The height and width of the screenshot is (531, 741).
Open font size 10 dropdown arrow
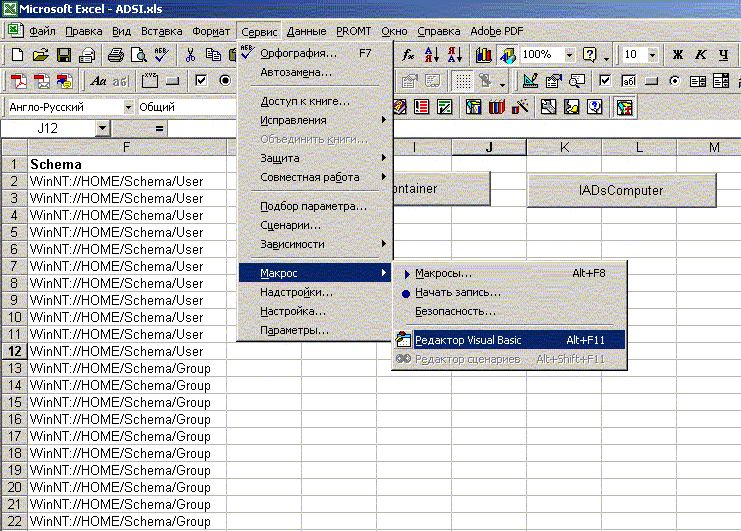click(652, 55)
